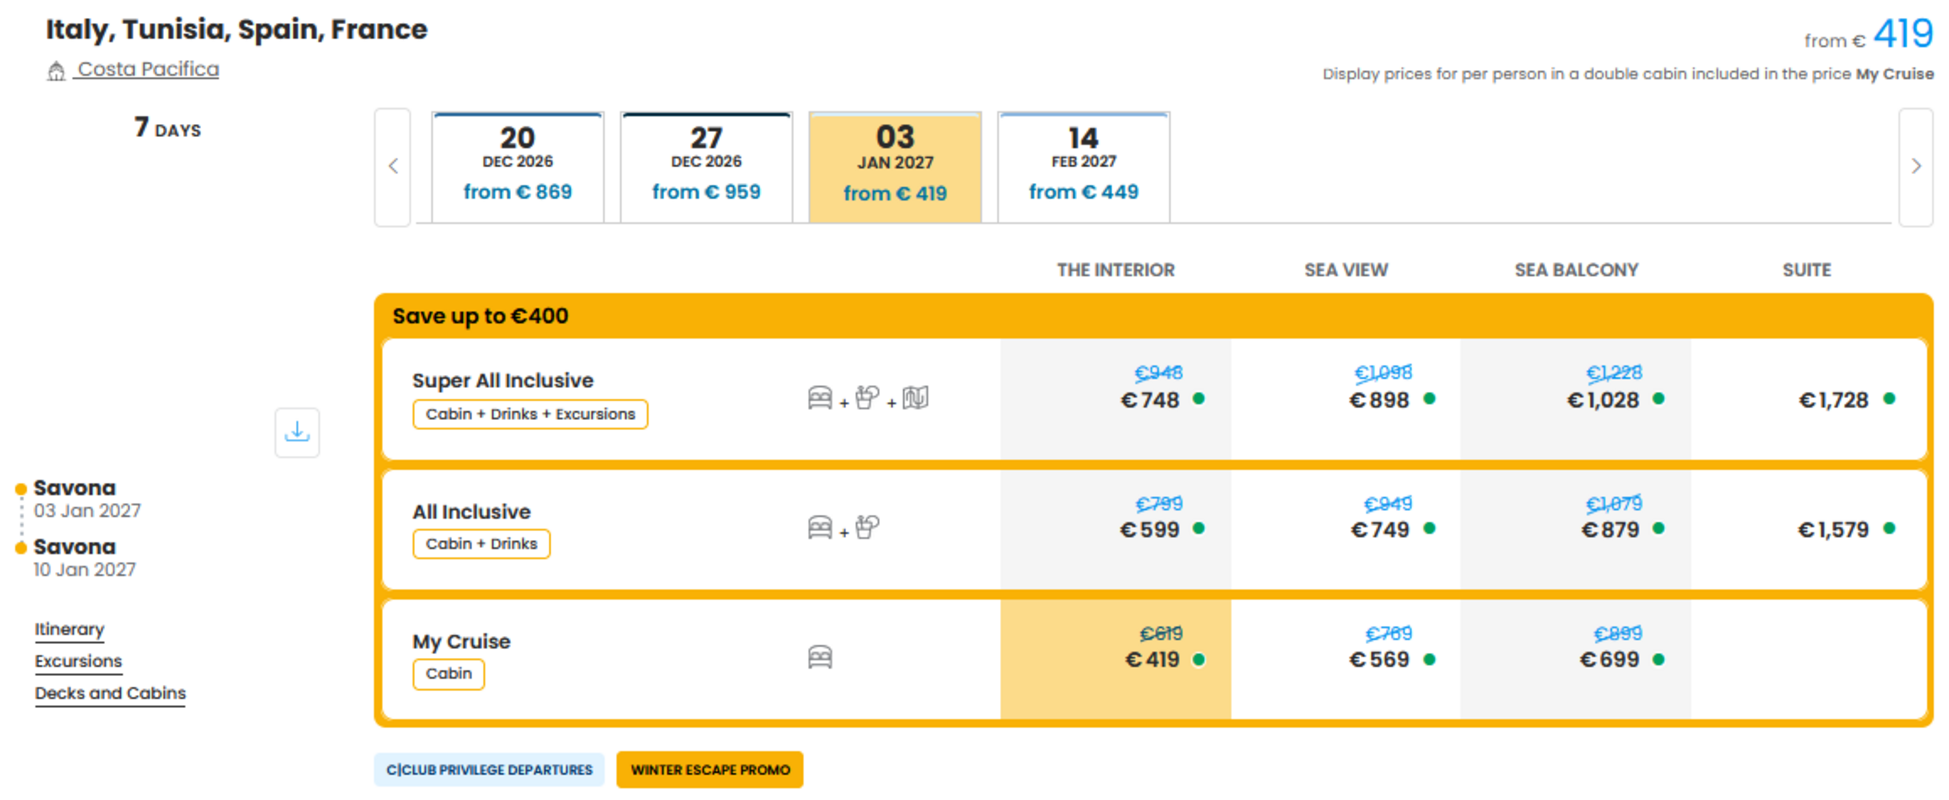
Task: Click the cabin bed icon in My Cruise row
Action: pos(820,657)
